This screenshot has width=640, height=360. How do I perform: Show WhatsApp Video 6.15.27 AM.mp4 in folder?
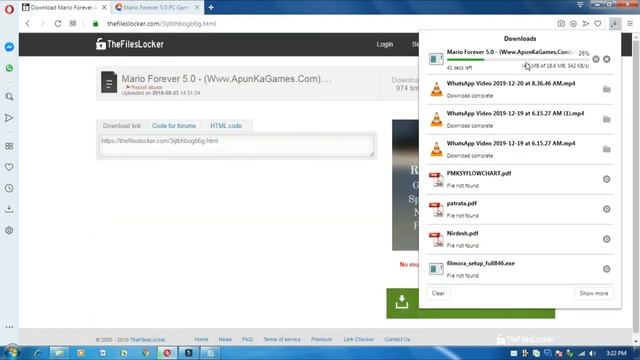coord(607,149)
